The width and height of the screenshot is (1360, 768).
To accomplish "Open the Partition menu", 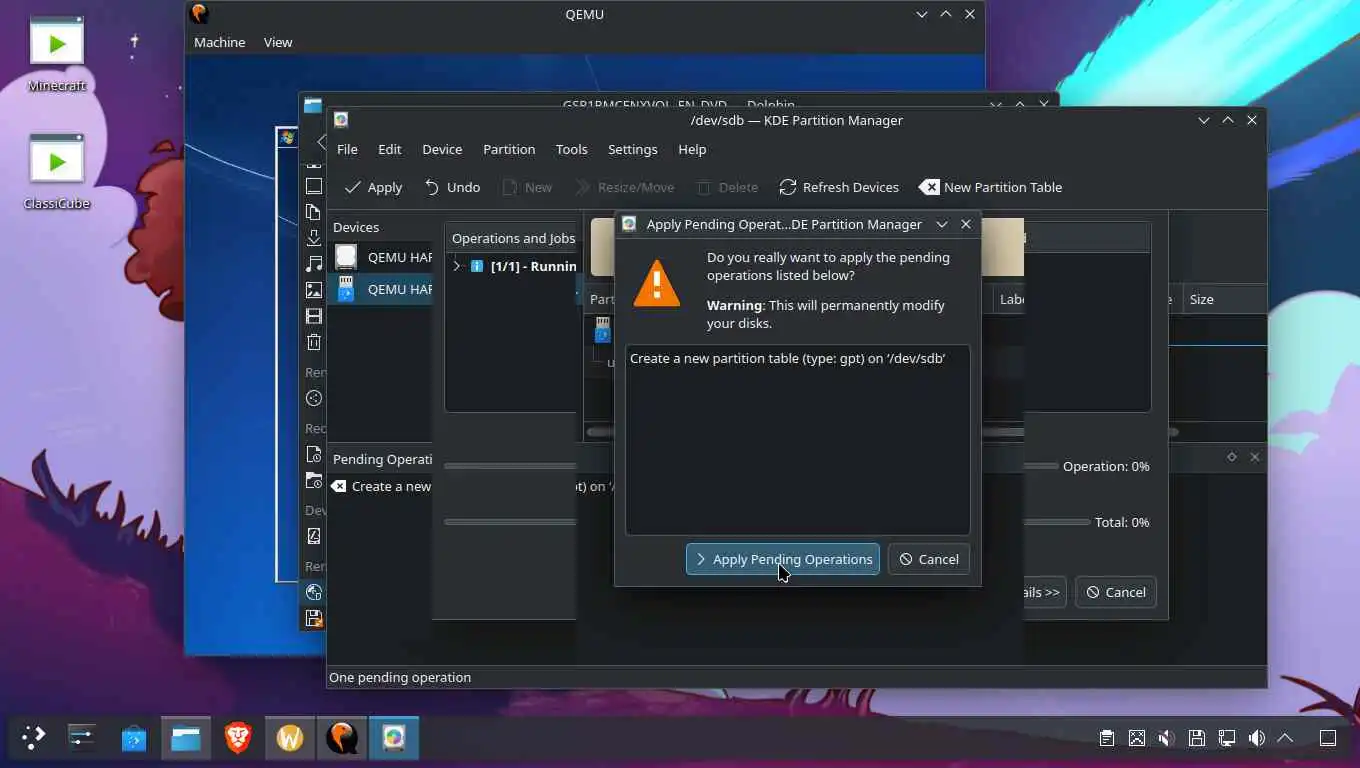I will [509, 149].
